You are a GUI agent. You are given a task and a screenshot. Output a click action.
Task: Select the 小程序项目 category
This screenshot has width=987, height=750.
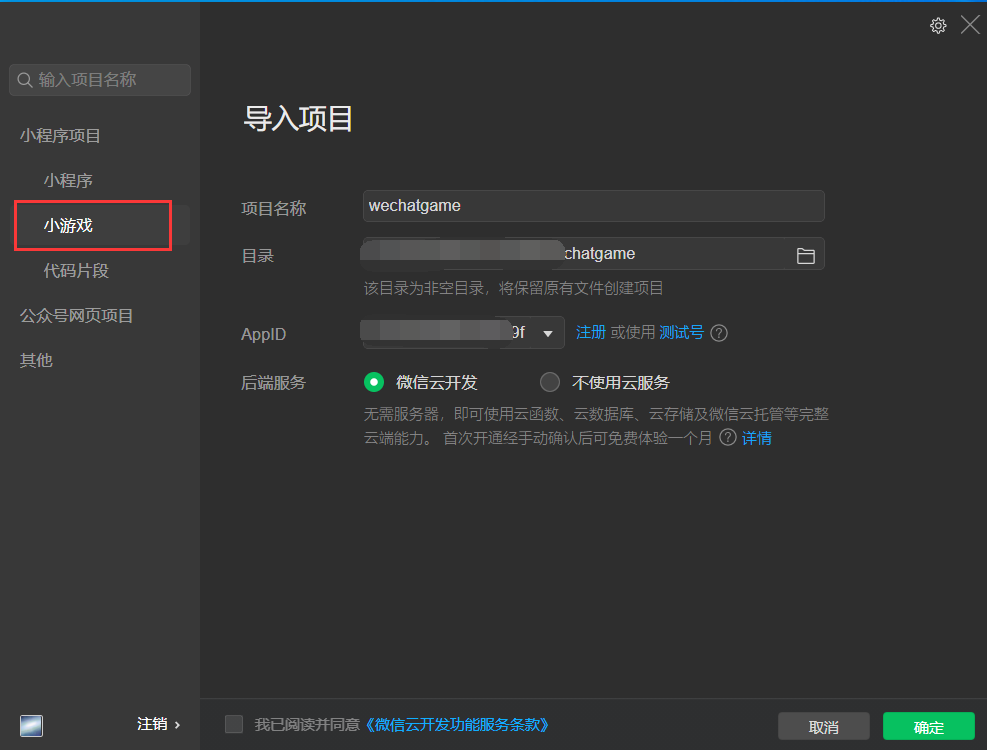(60, 135)
